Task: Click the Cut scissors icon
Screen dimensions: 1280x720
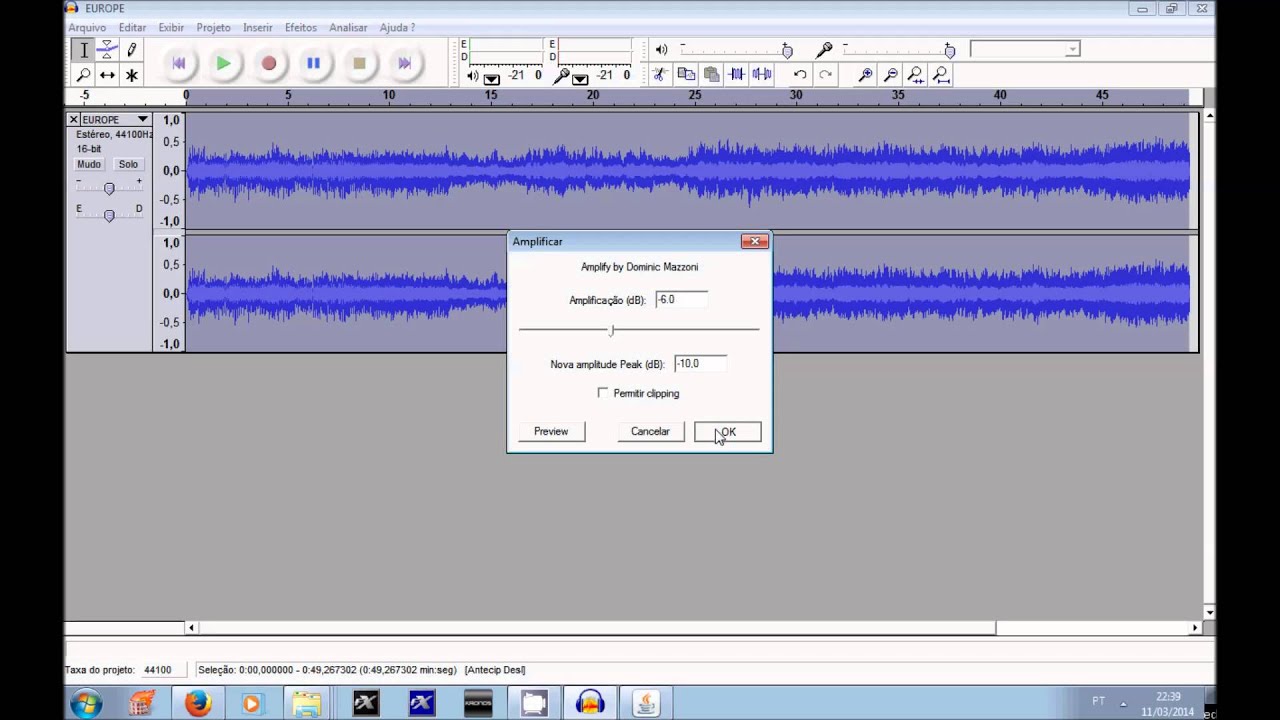Action: 659,75
